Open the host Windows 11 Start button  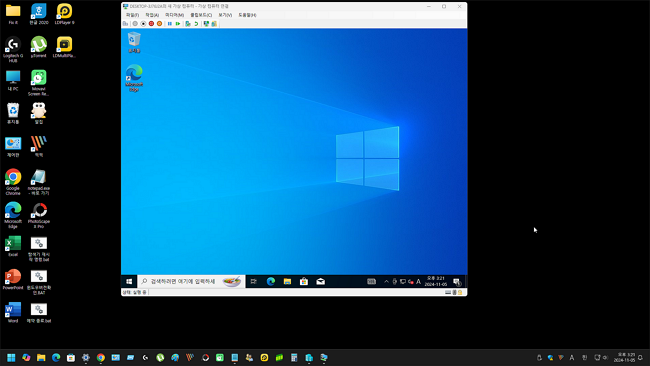coord(11,357)
